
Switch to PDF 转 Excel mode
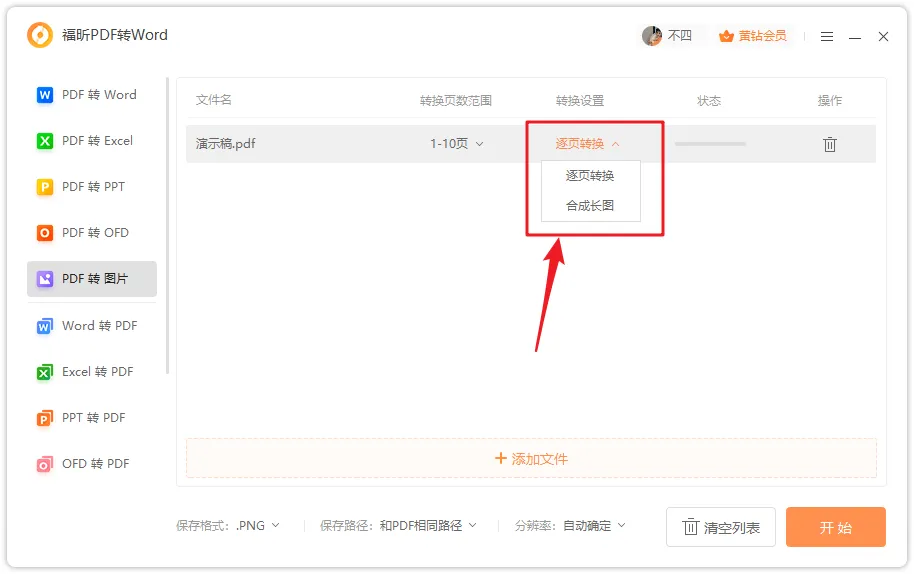[92, 141]
